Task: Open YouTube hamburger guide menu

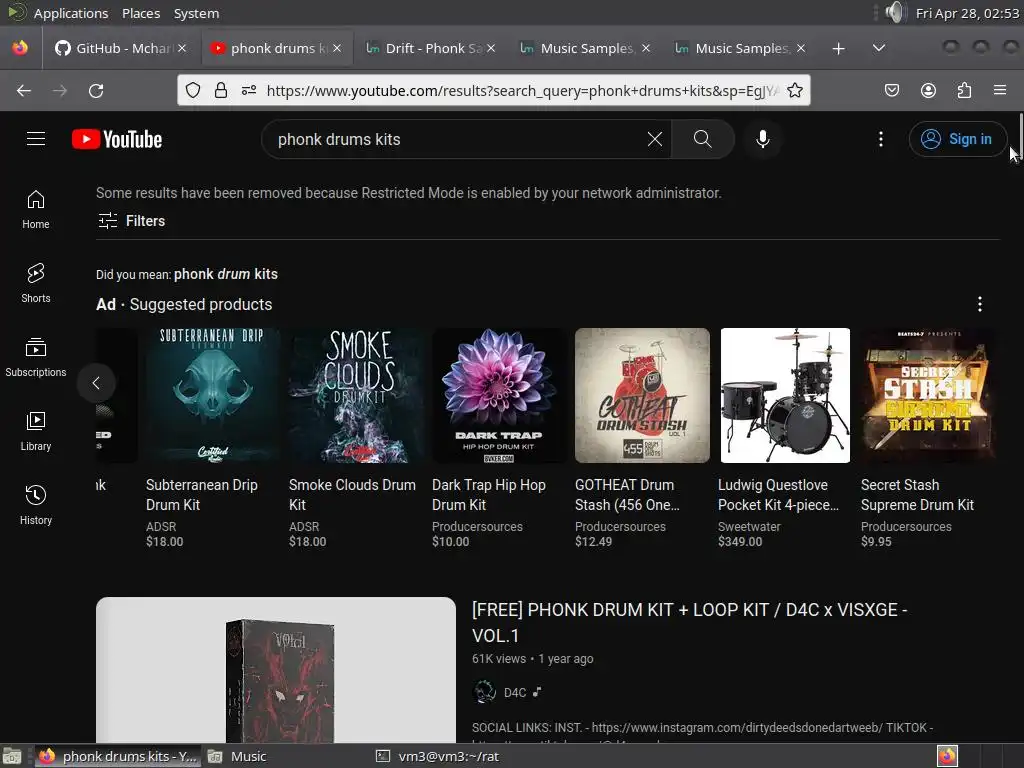Action: coord(36,139)
